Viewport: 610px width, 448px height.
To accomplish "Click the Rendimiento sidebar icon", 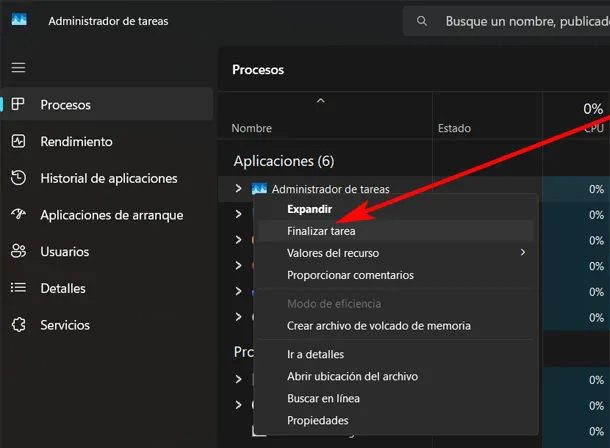I will (x=18, y=142).
